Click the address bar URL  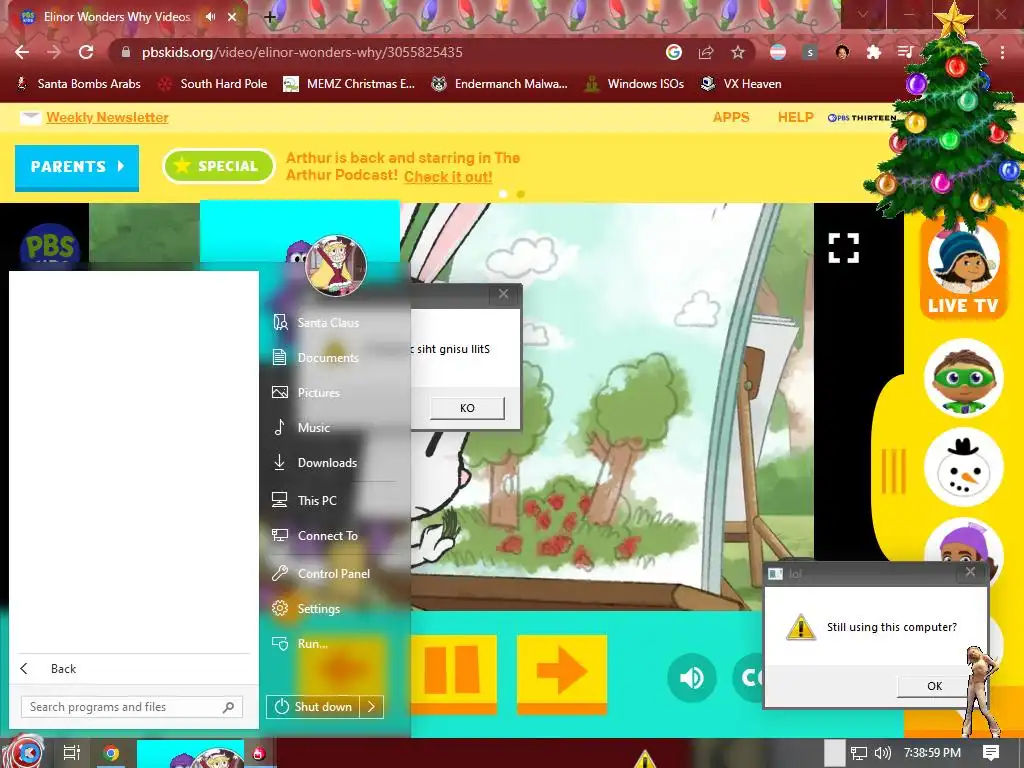(302, 52)
